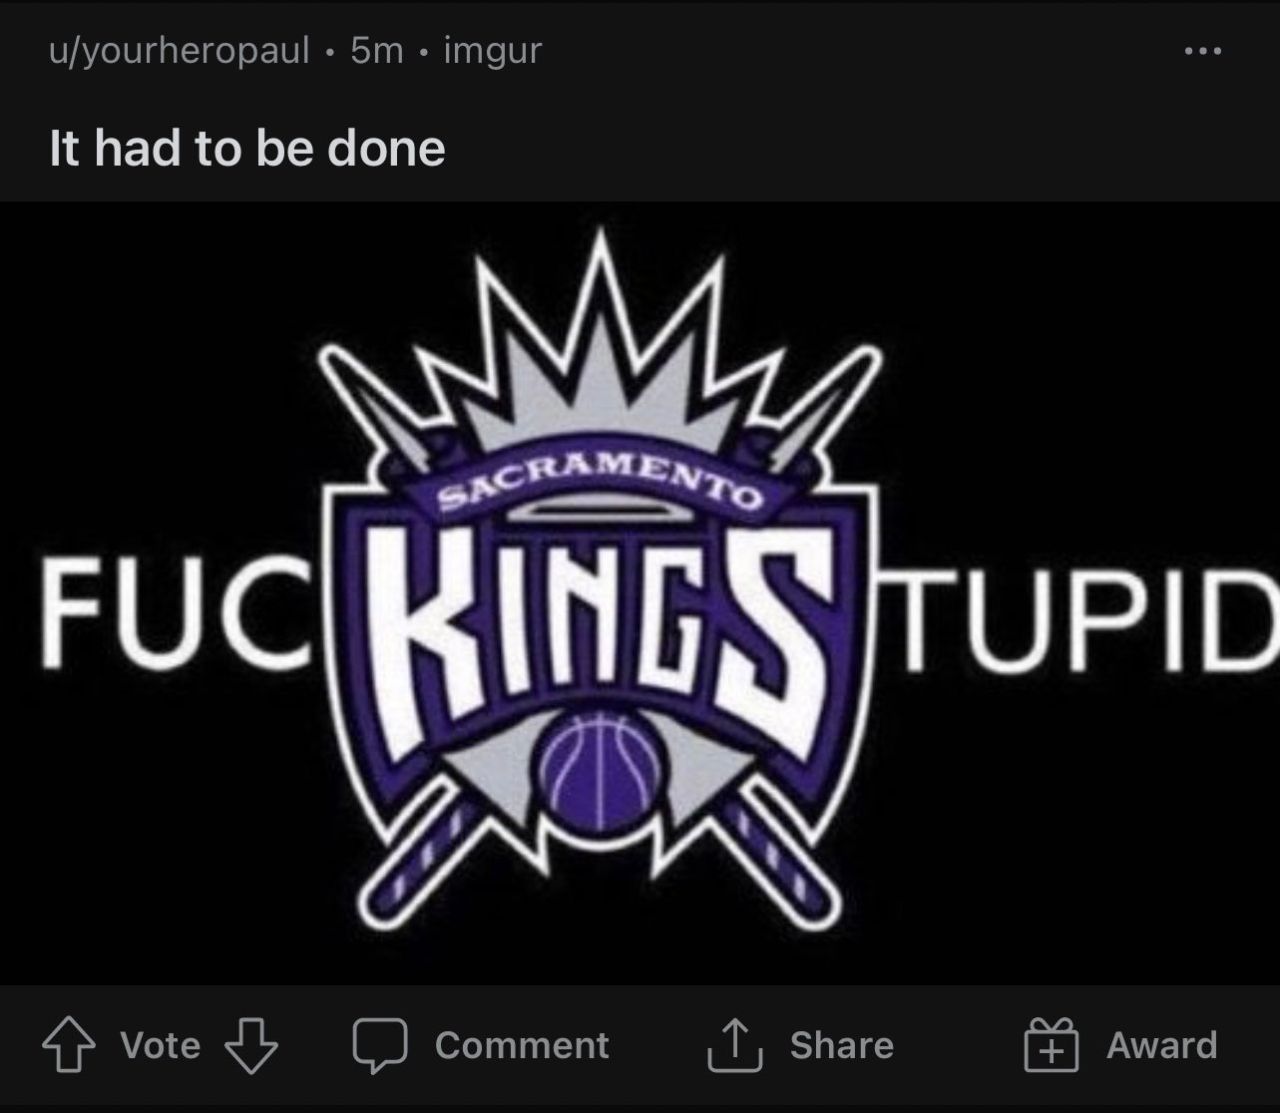Upvote the post with the up arrow
This screenshot has width=1280, height=1113.
68,1046
